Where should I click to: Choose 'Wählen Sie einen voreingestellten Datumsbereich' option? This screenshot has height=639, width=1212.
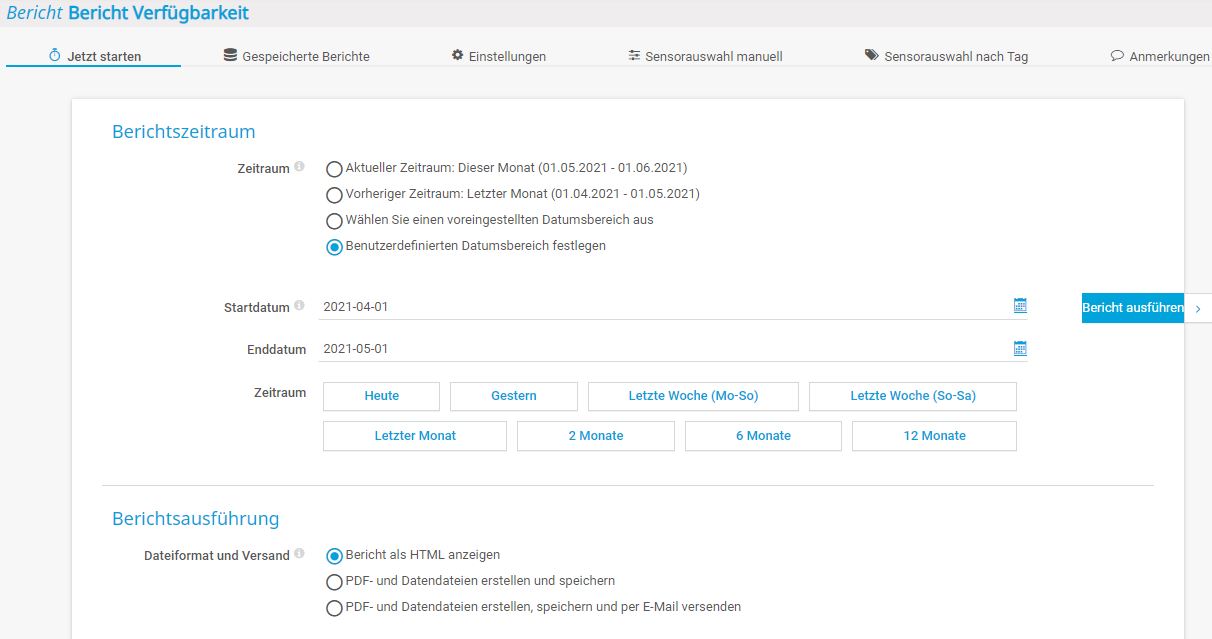(335, 221)
